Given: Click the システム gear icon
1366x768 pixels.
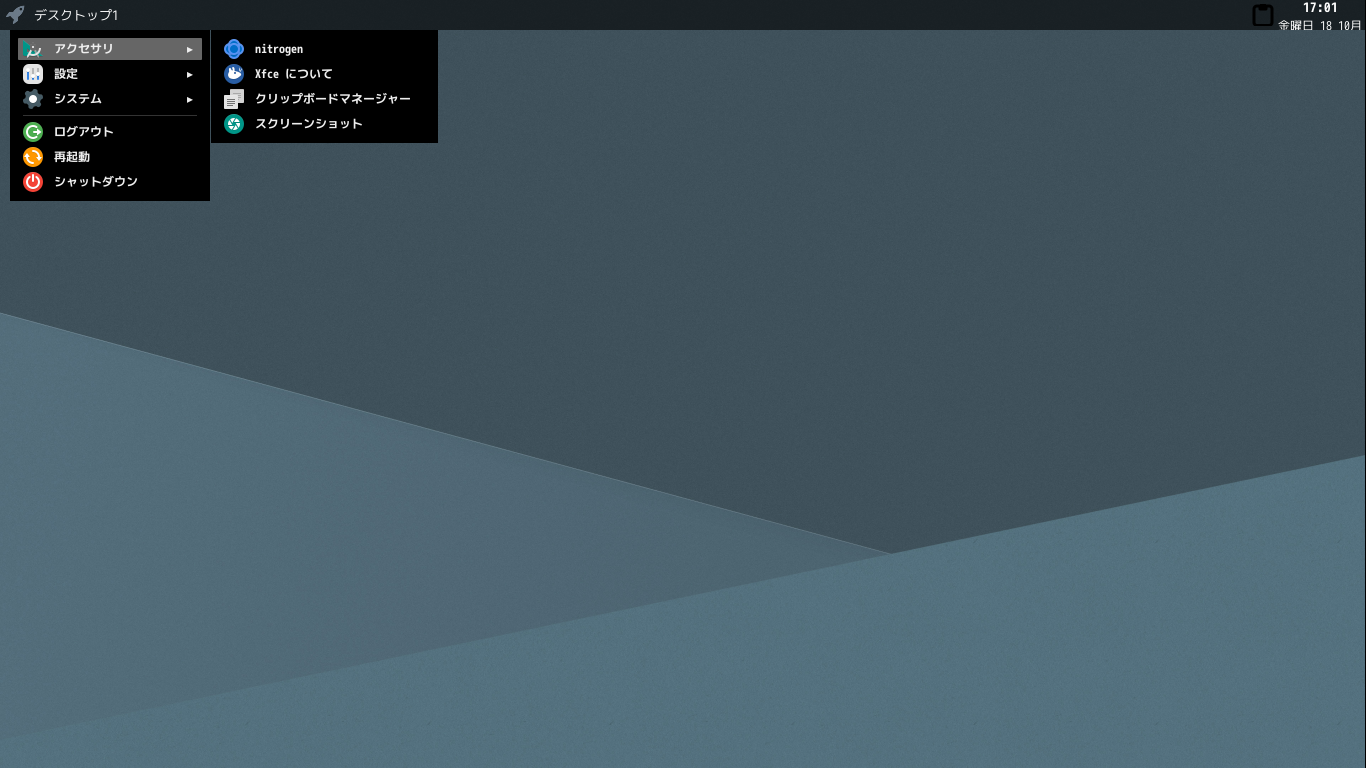Looking at the screenshot, I should (x=33, y=99).
